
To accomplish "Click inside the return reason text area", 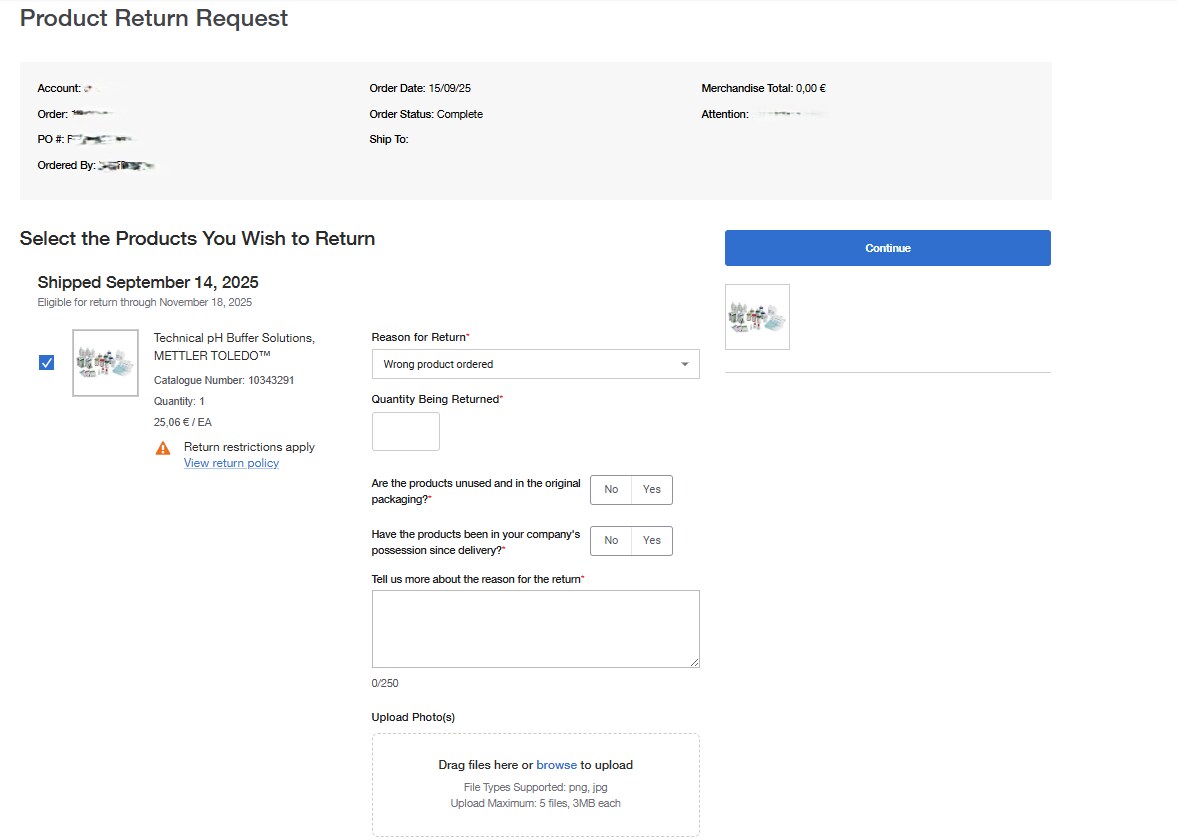I will 535,625.
